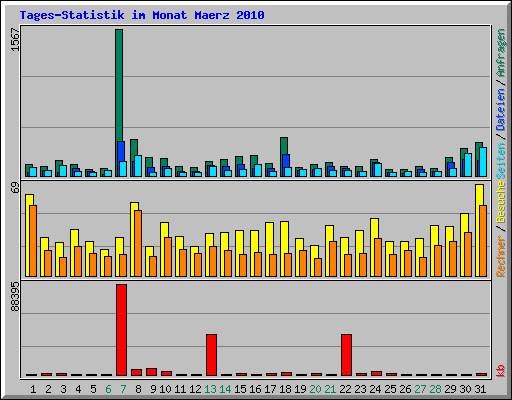Click the title 'Tages-Statistik im Monat Maerz 2010'
The width and height of the screenshot is (512, 400).
click(x=142, y=15)
